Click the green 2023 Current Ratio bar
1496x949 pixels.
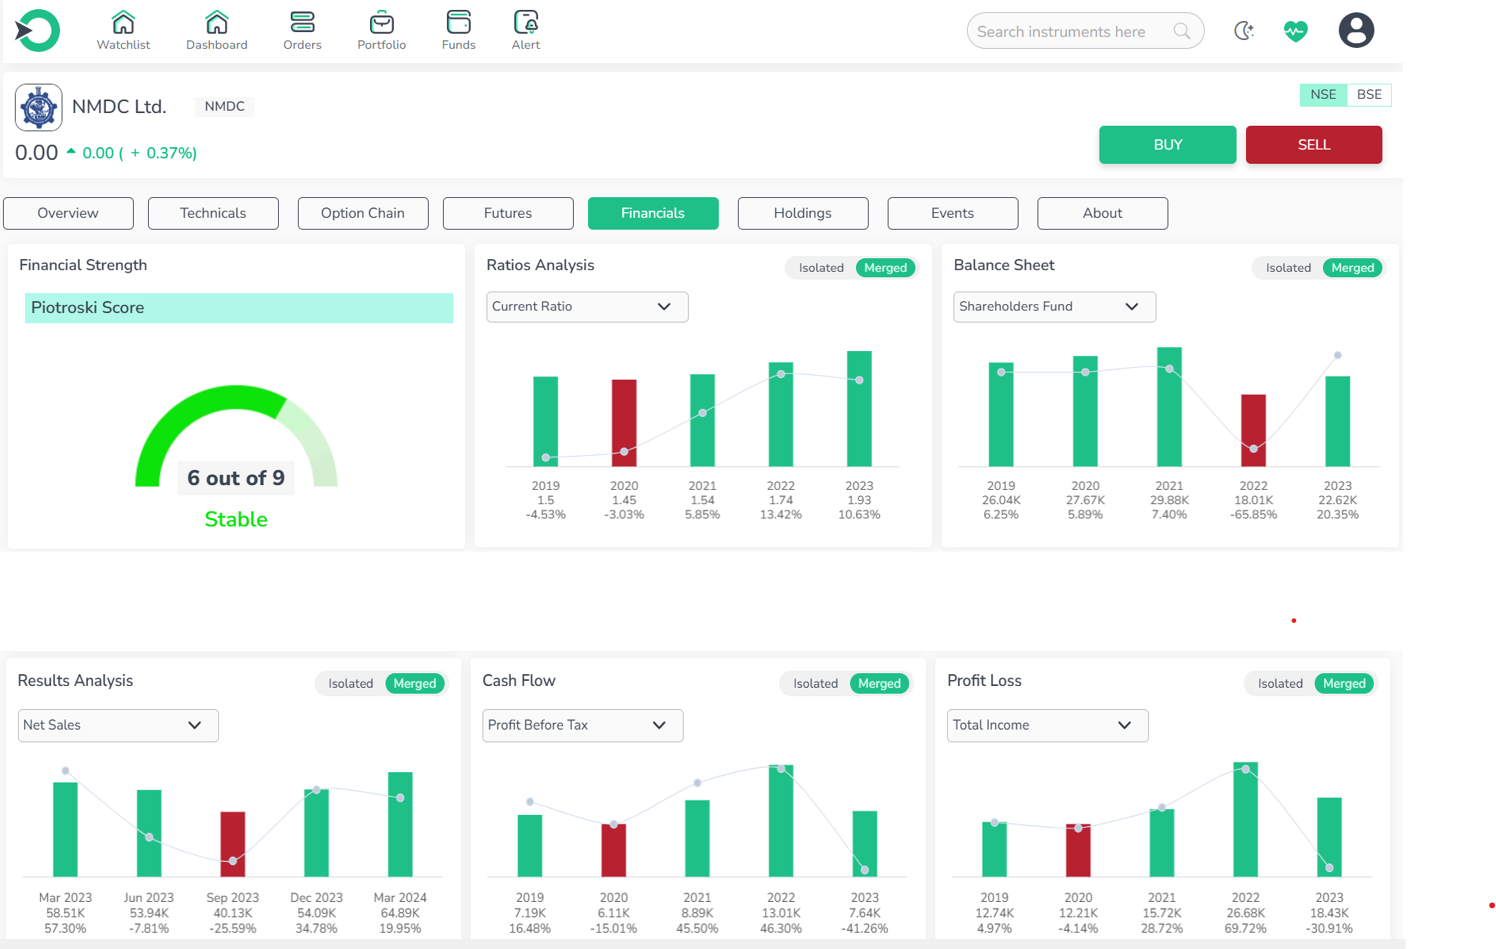[x=859, y=409]
